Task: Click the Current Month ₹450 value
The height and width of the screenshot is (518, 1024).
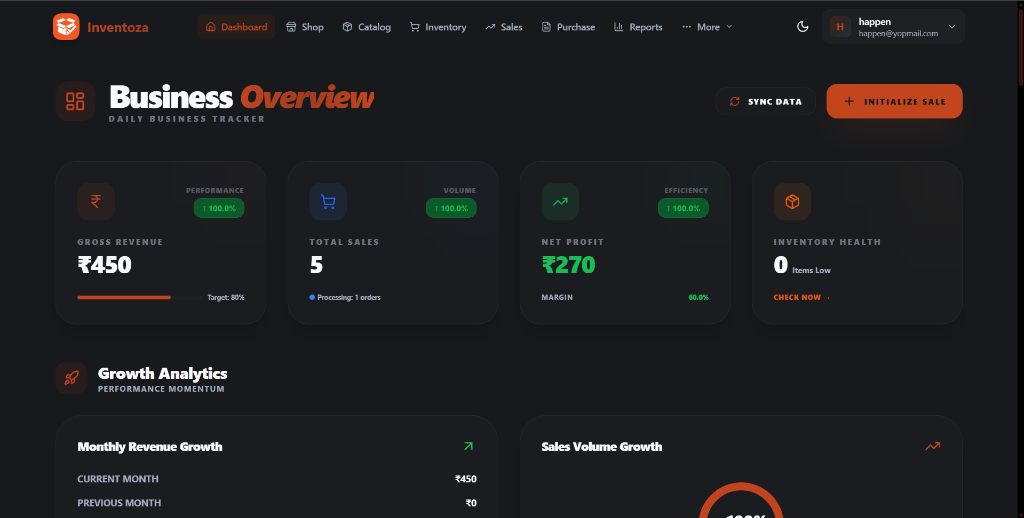Action: coord(466,479)
